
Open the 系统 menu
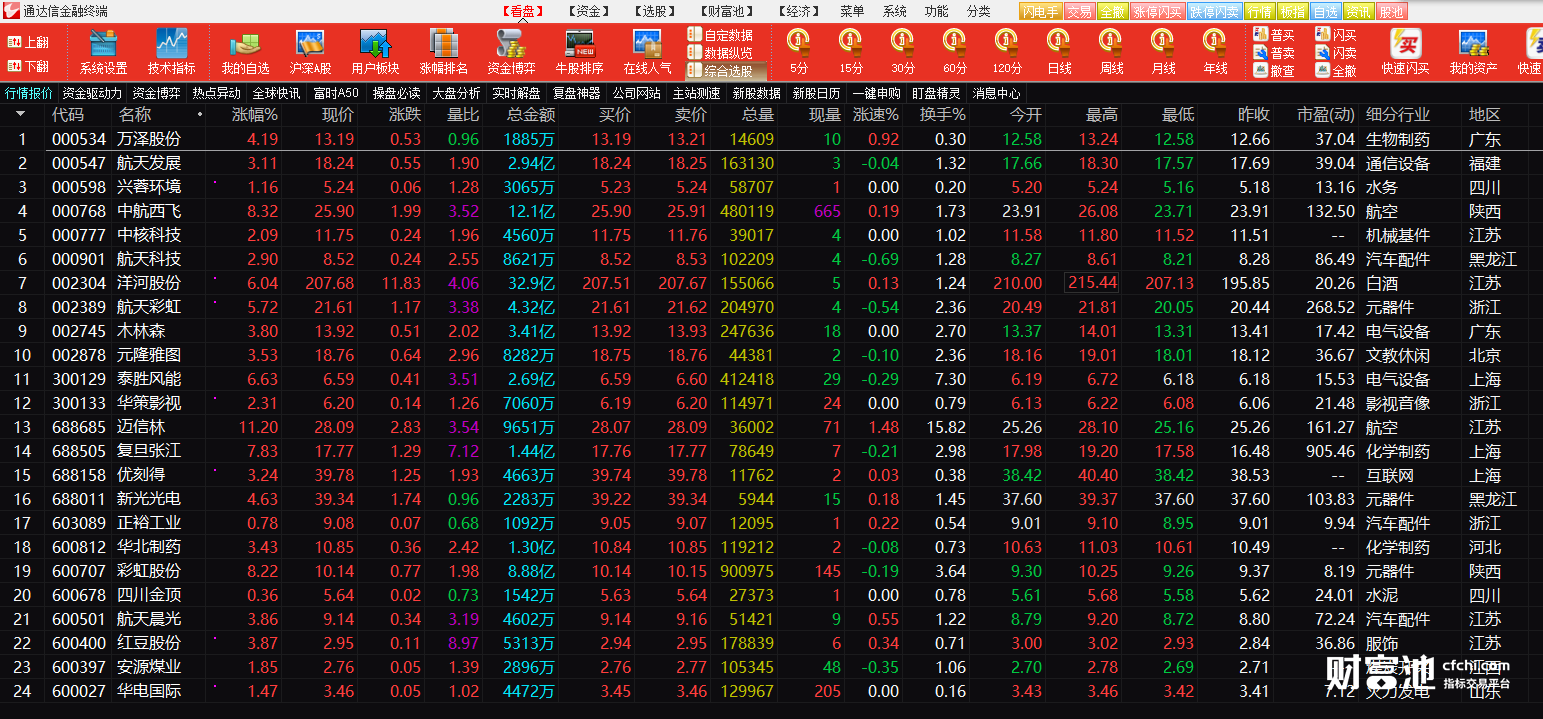coord(895,12)
